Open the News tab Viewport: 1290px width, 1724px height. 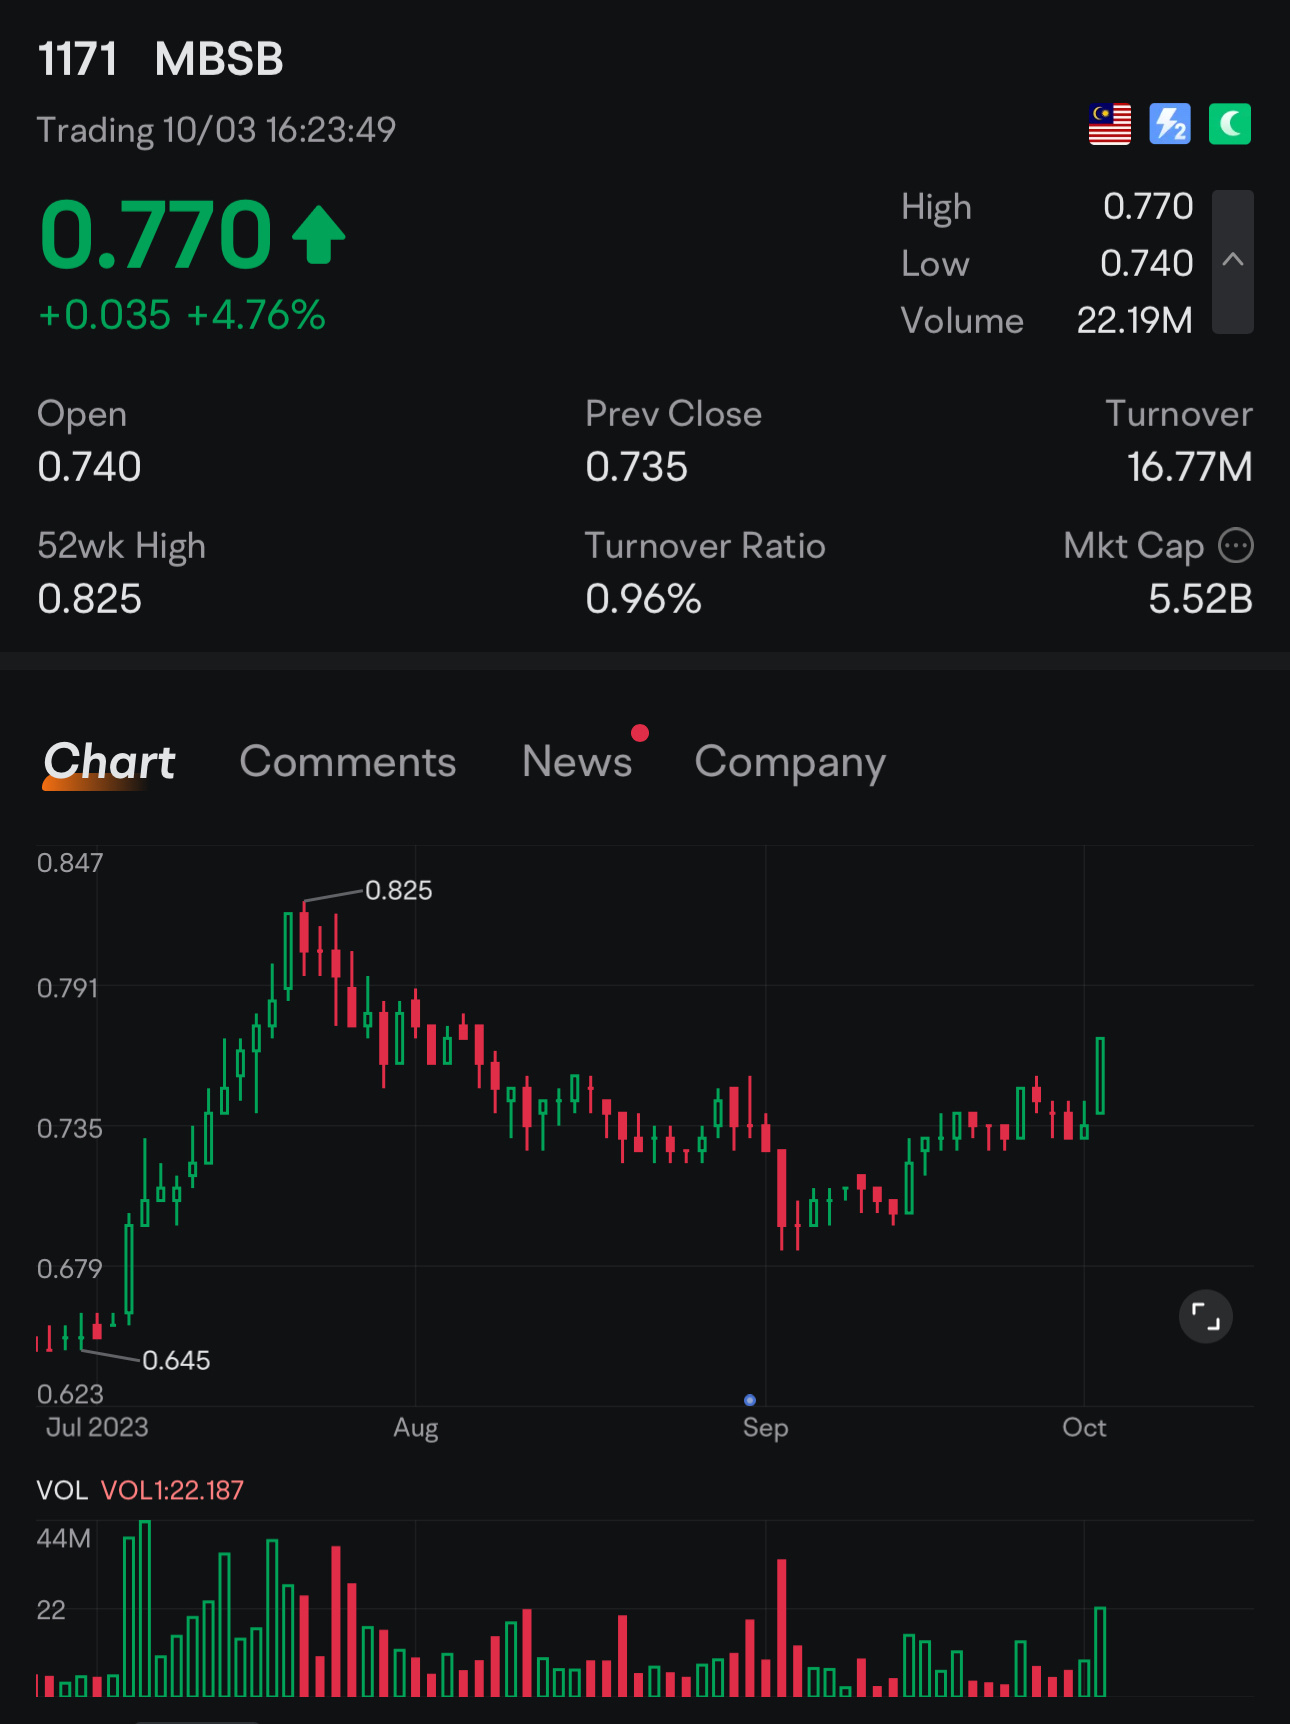(577, 762)
